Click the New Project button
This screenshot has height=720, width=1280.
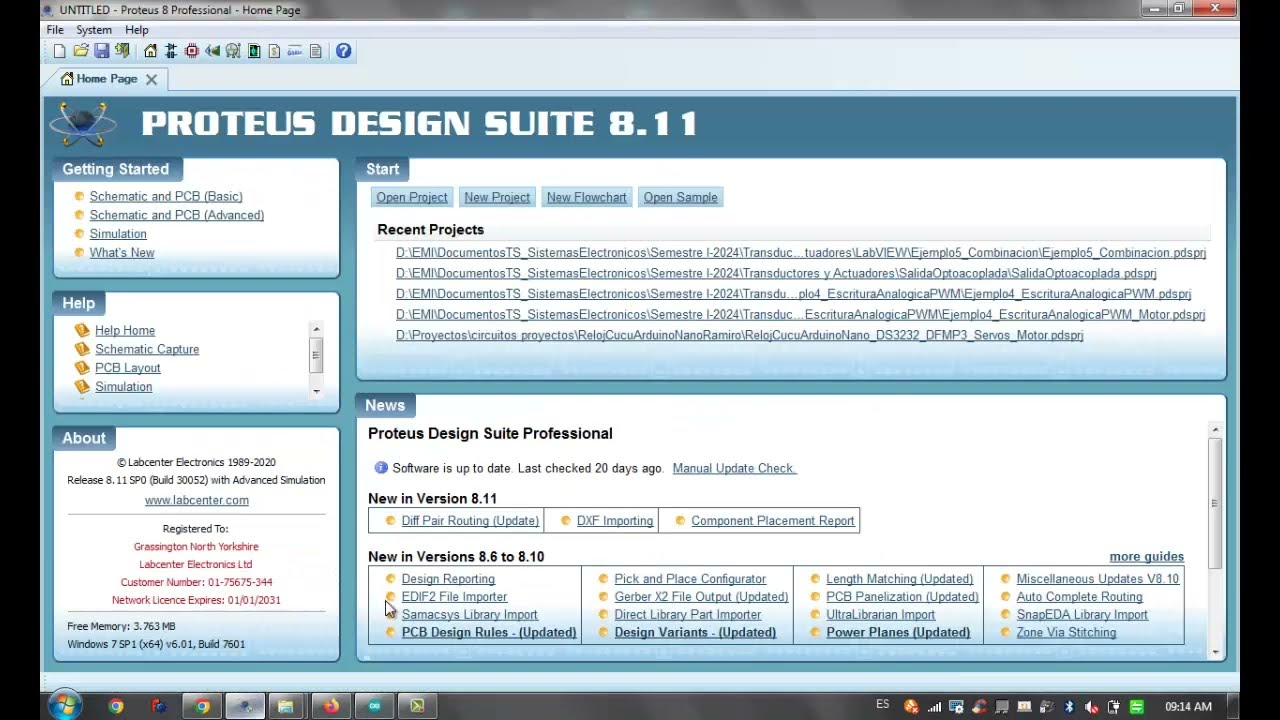[x=497, y=197]
